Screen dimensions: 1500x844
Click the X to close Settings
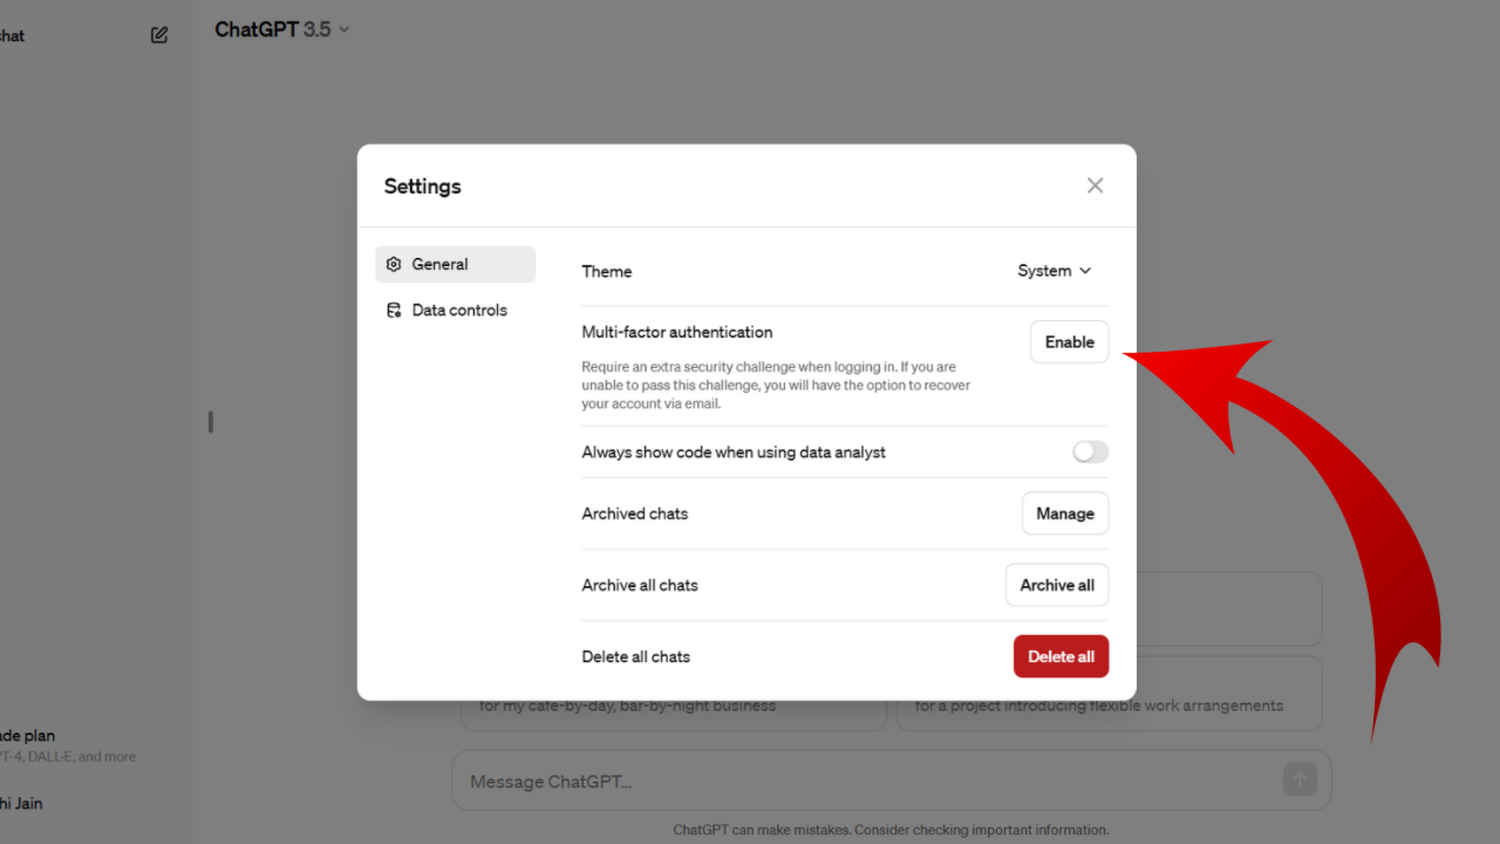click(x=1094, y=185)
